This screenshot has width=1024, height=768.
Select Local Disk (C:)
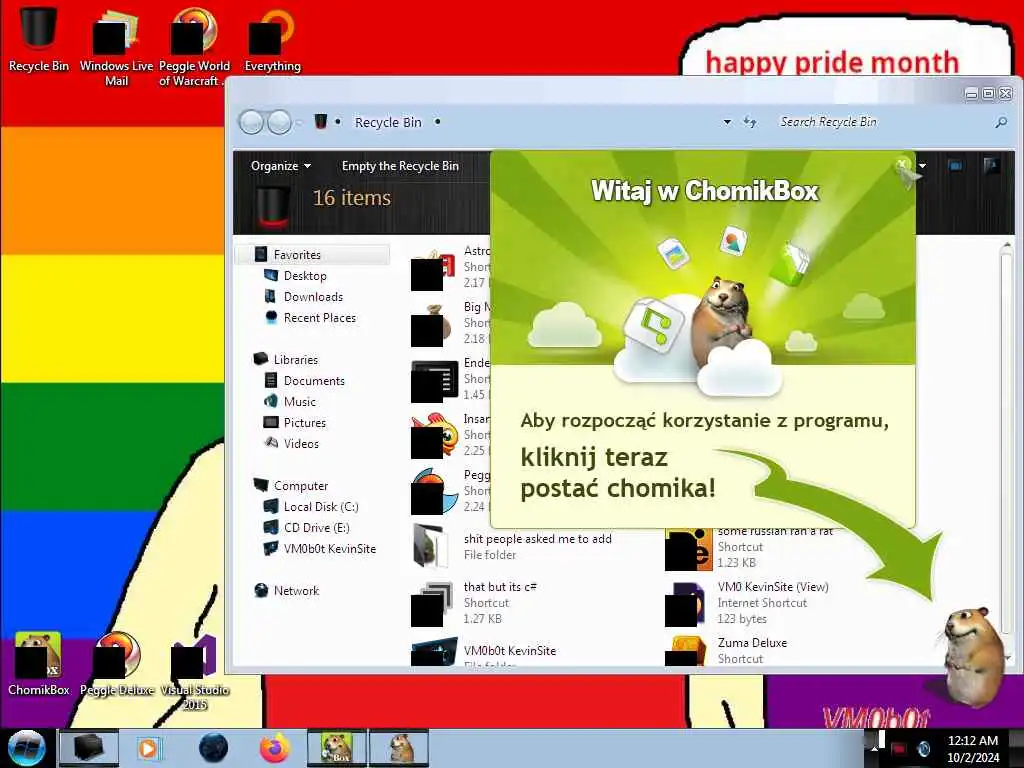321,507
